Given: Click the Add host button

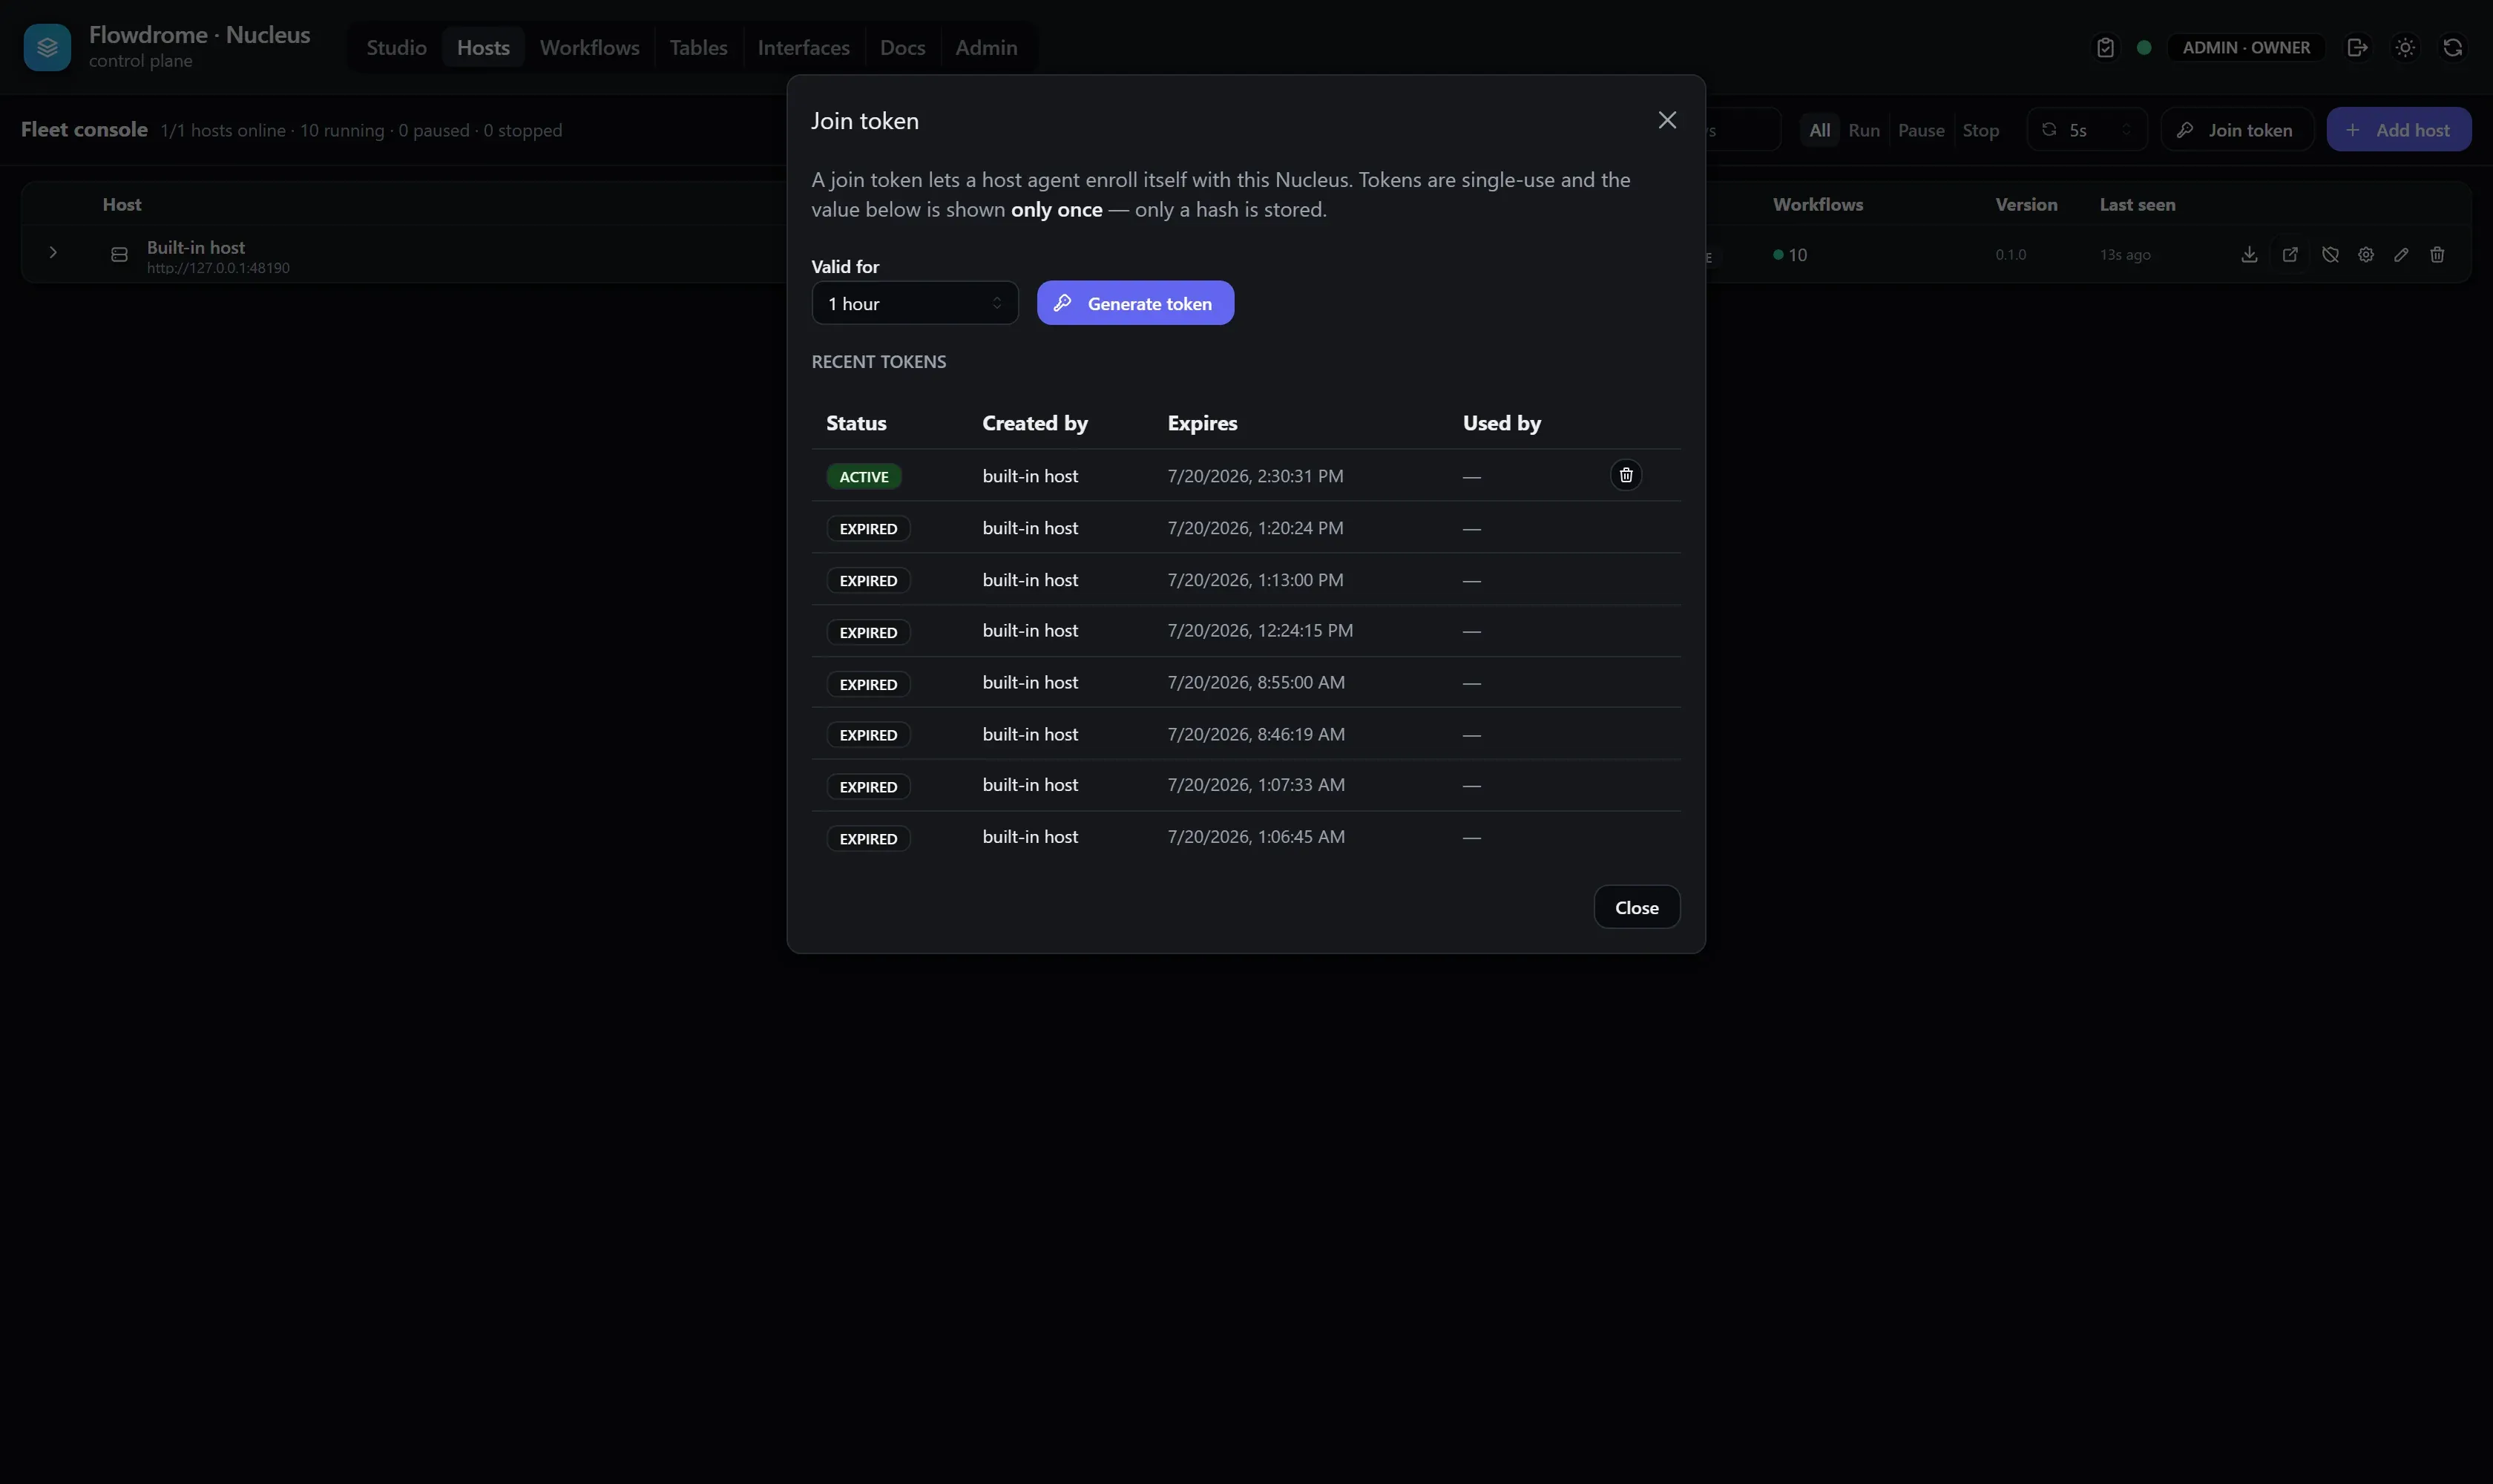Looking at the screenshot, I should pos(2399,130).
